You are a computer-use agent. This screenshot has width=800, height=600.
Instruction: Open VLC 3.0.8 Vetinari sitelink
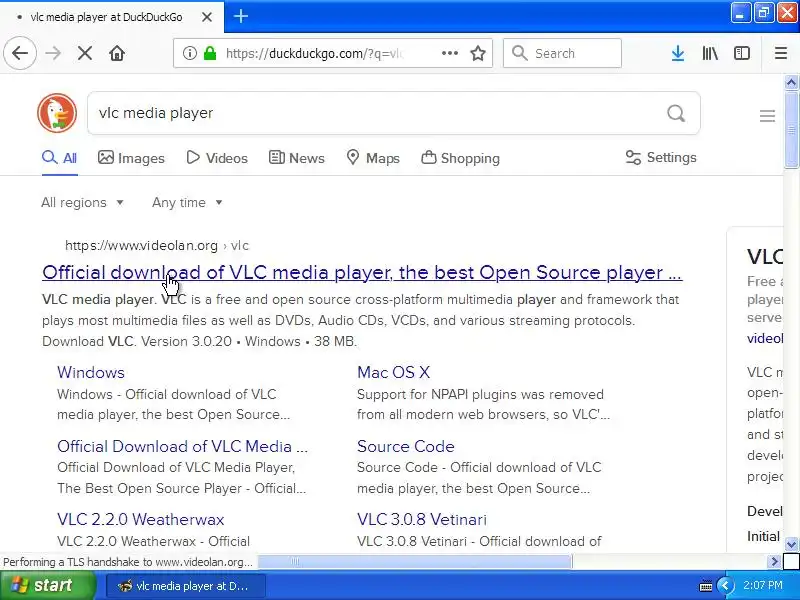(x=422, y=519)
